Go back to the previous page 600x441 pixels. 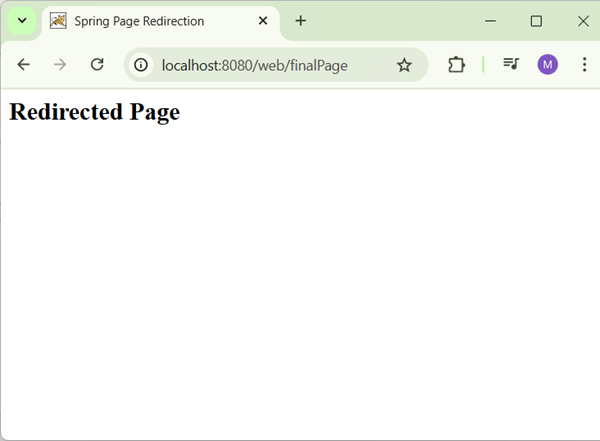pos(23,64)
